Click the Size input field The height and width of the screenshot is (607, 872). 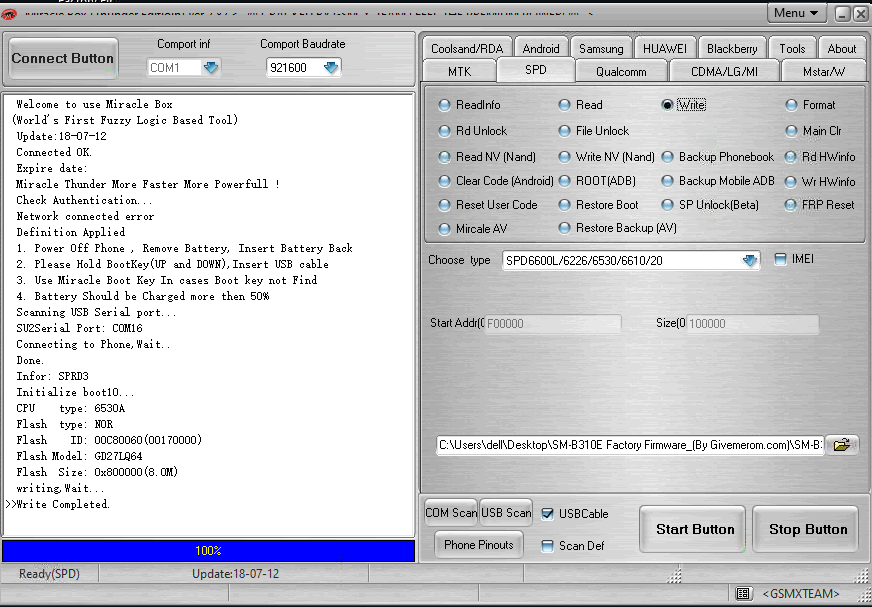coord(752,323)
